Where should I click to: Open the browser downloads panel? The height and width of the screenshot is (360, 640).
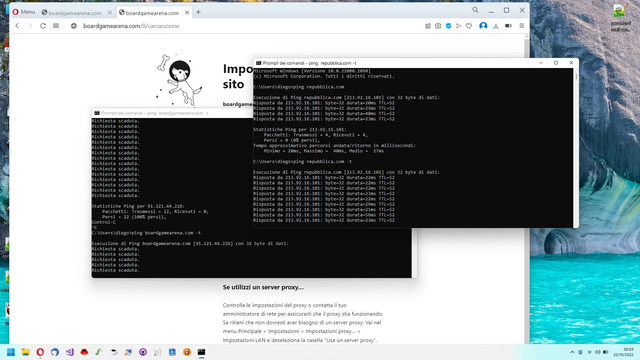point(496,26)
